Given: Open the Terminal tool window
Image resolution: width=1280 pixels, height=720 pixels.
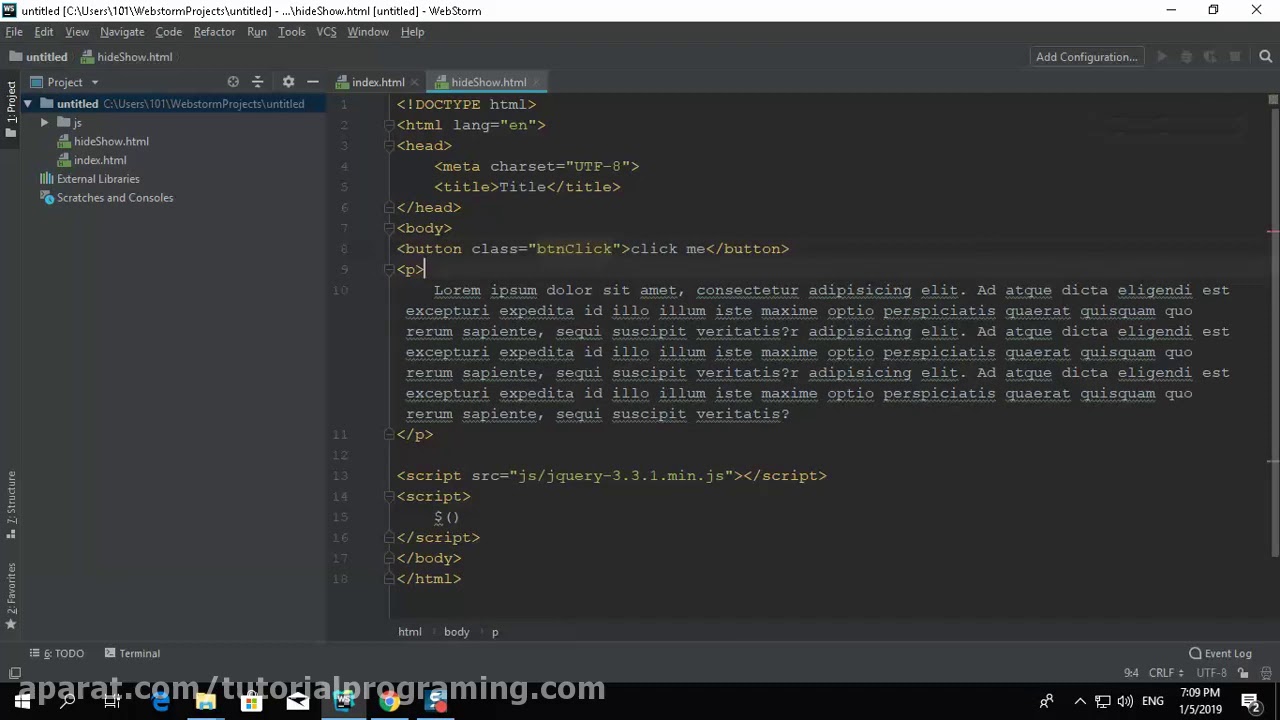Looking at the screenshot, I should [132, 653].
